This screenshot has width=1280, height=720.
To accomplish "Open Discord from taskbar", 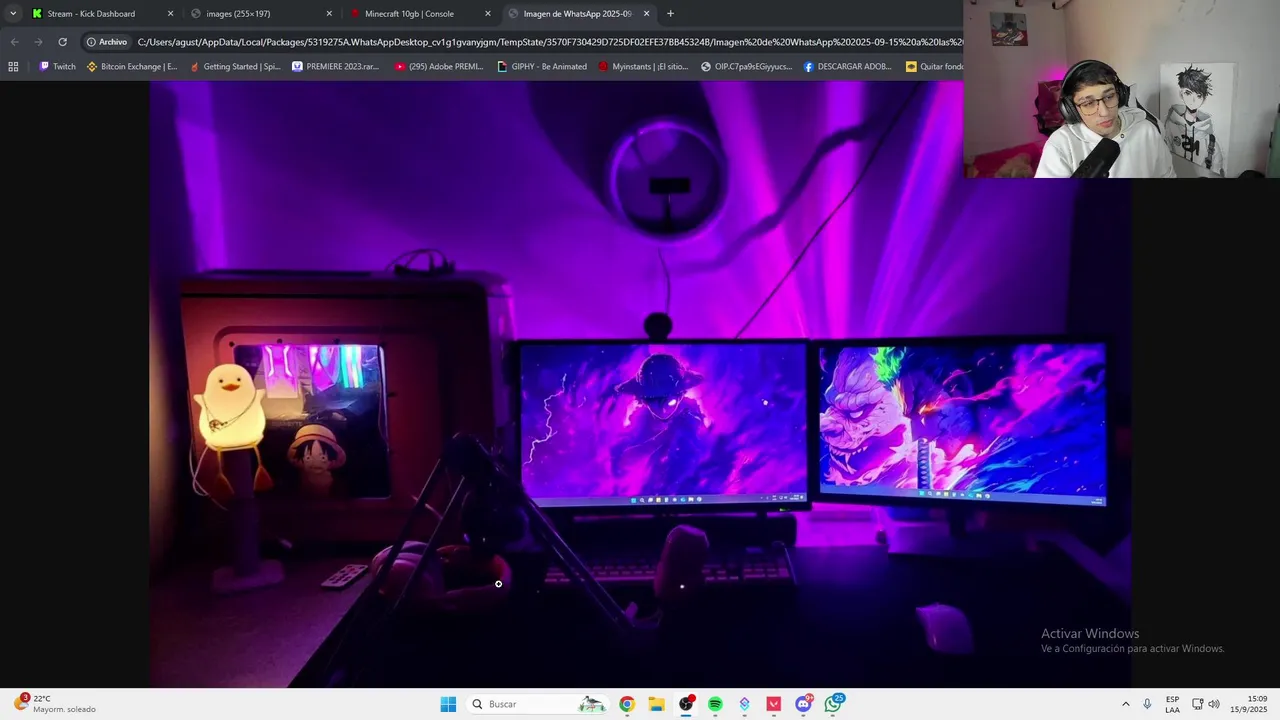I will 803,704.
